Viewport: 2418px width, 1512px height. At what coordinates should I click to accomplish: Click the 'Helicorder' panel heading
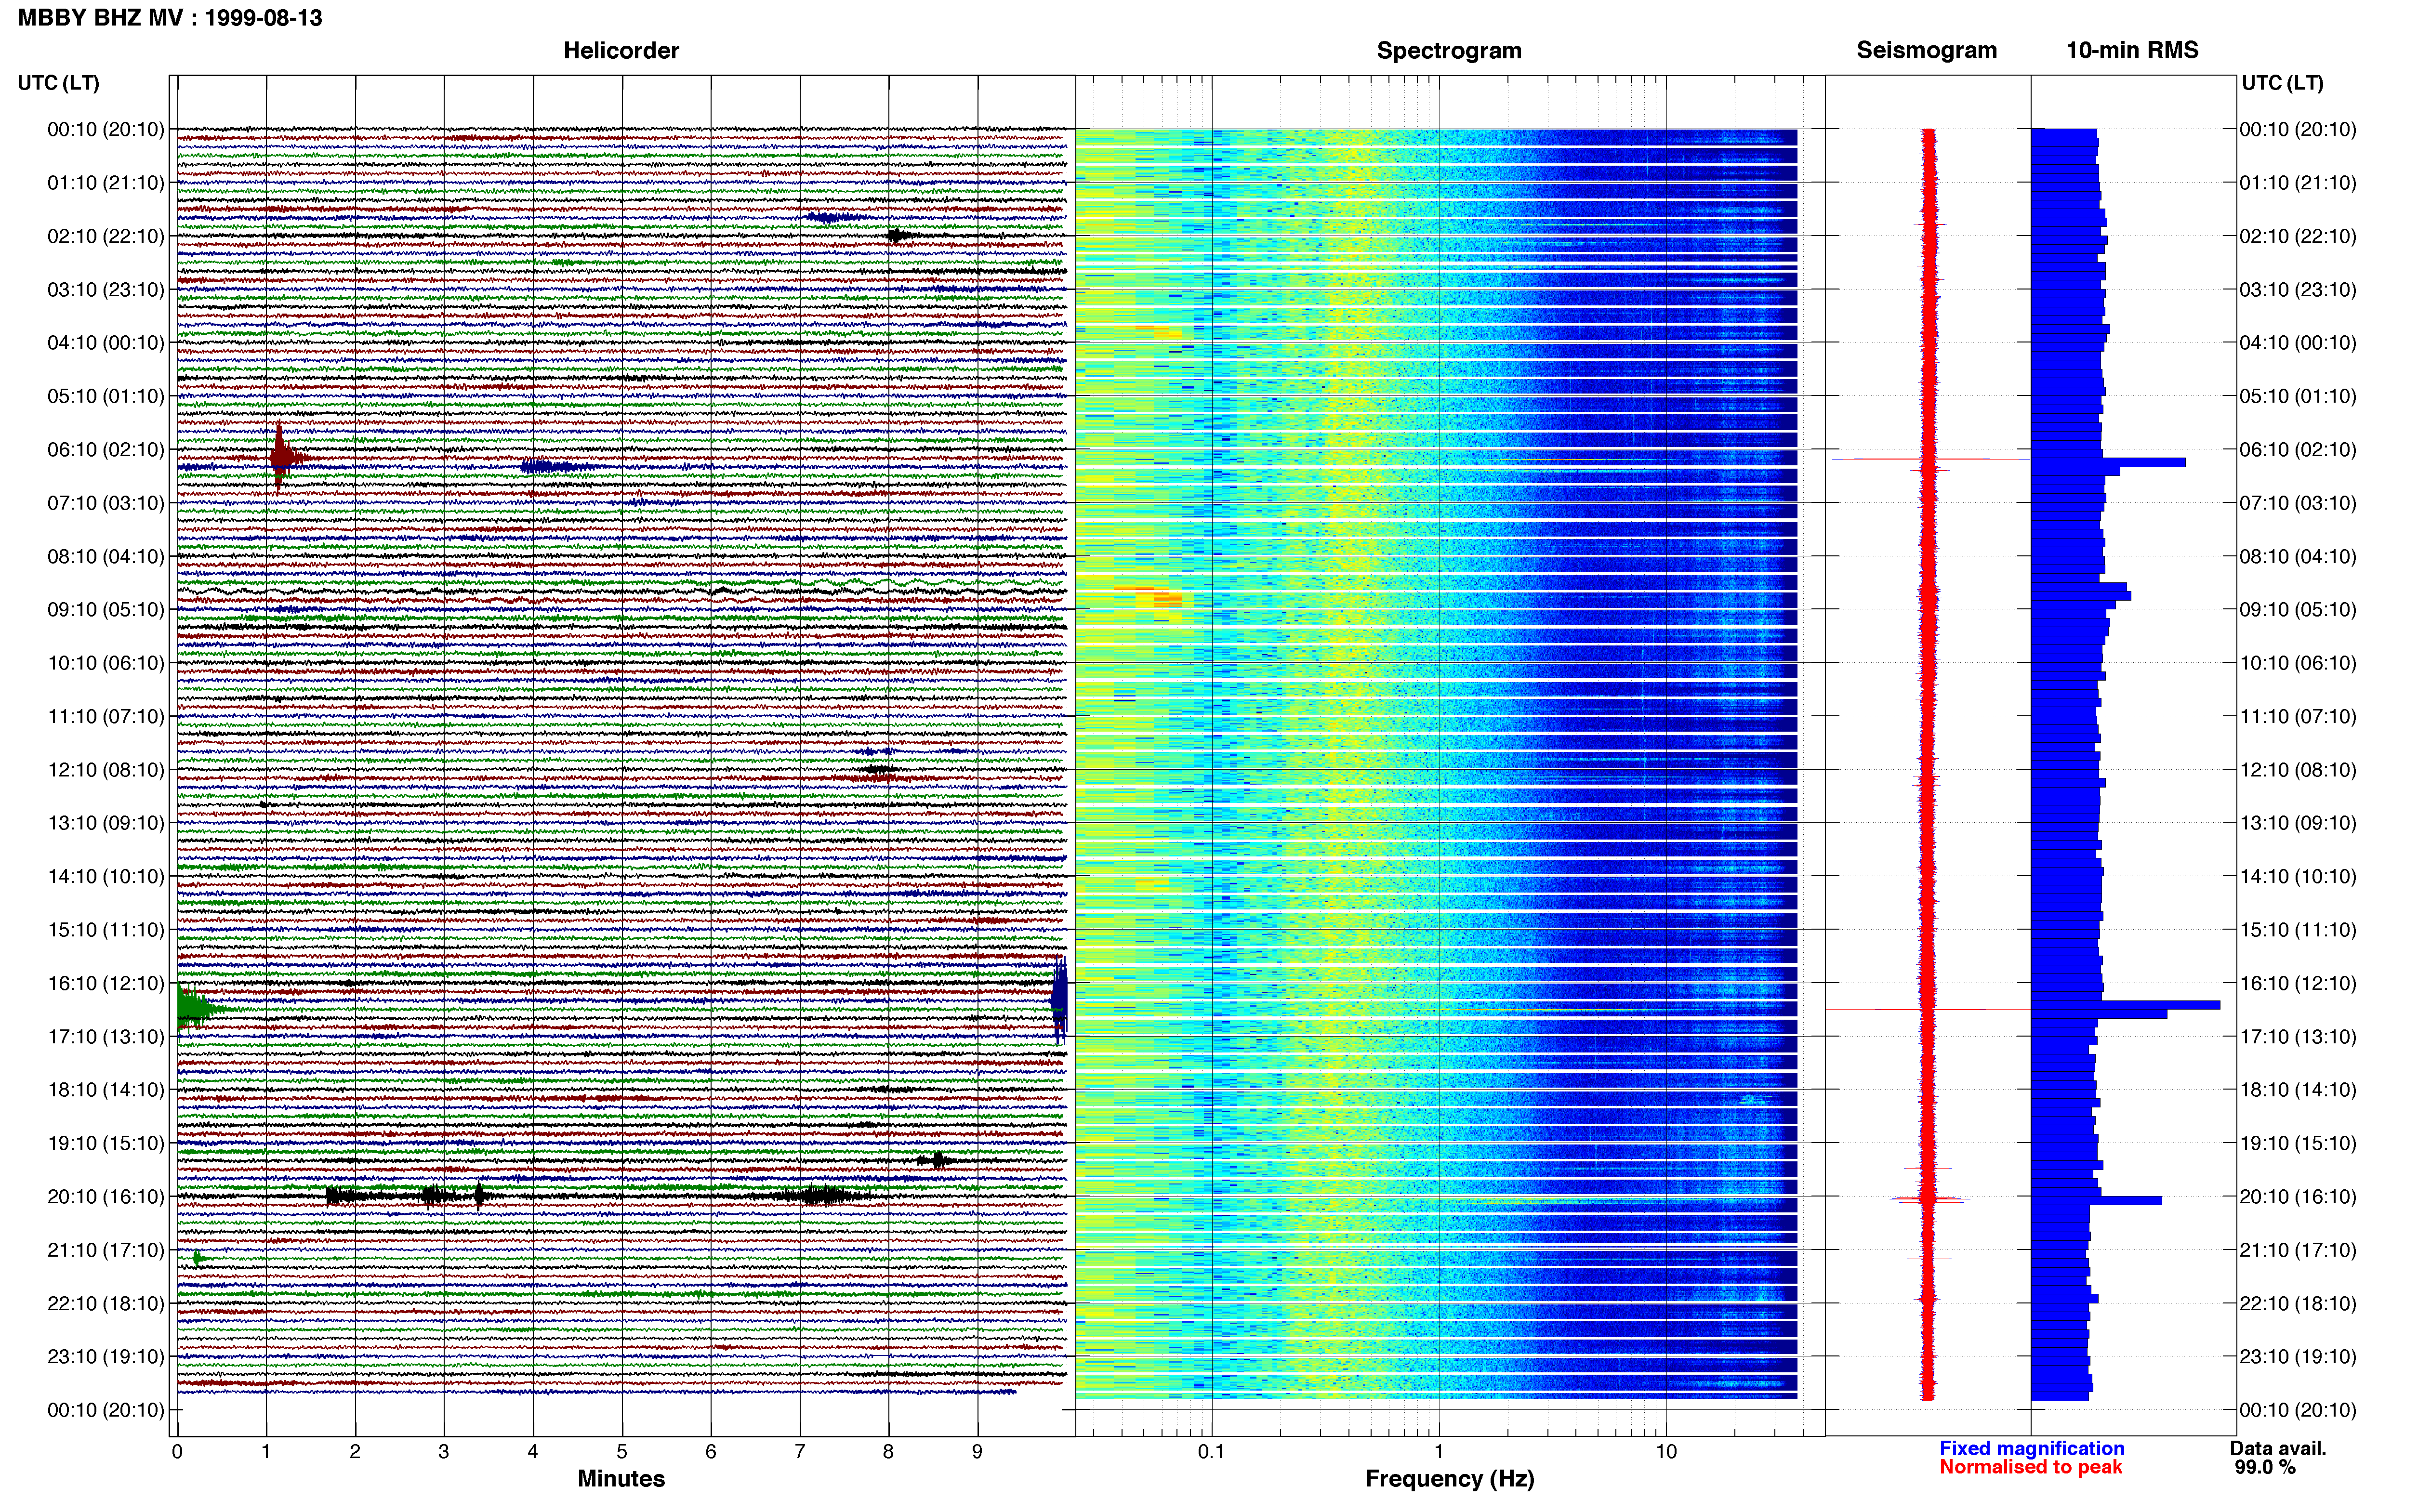621,50
